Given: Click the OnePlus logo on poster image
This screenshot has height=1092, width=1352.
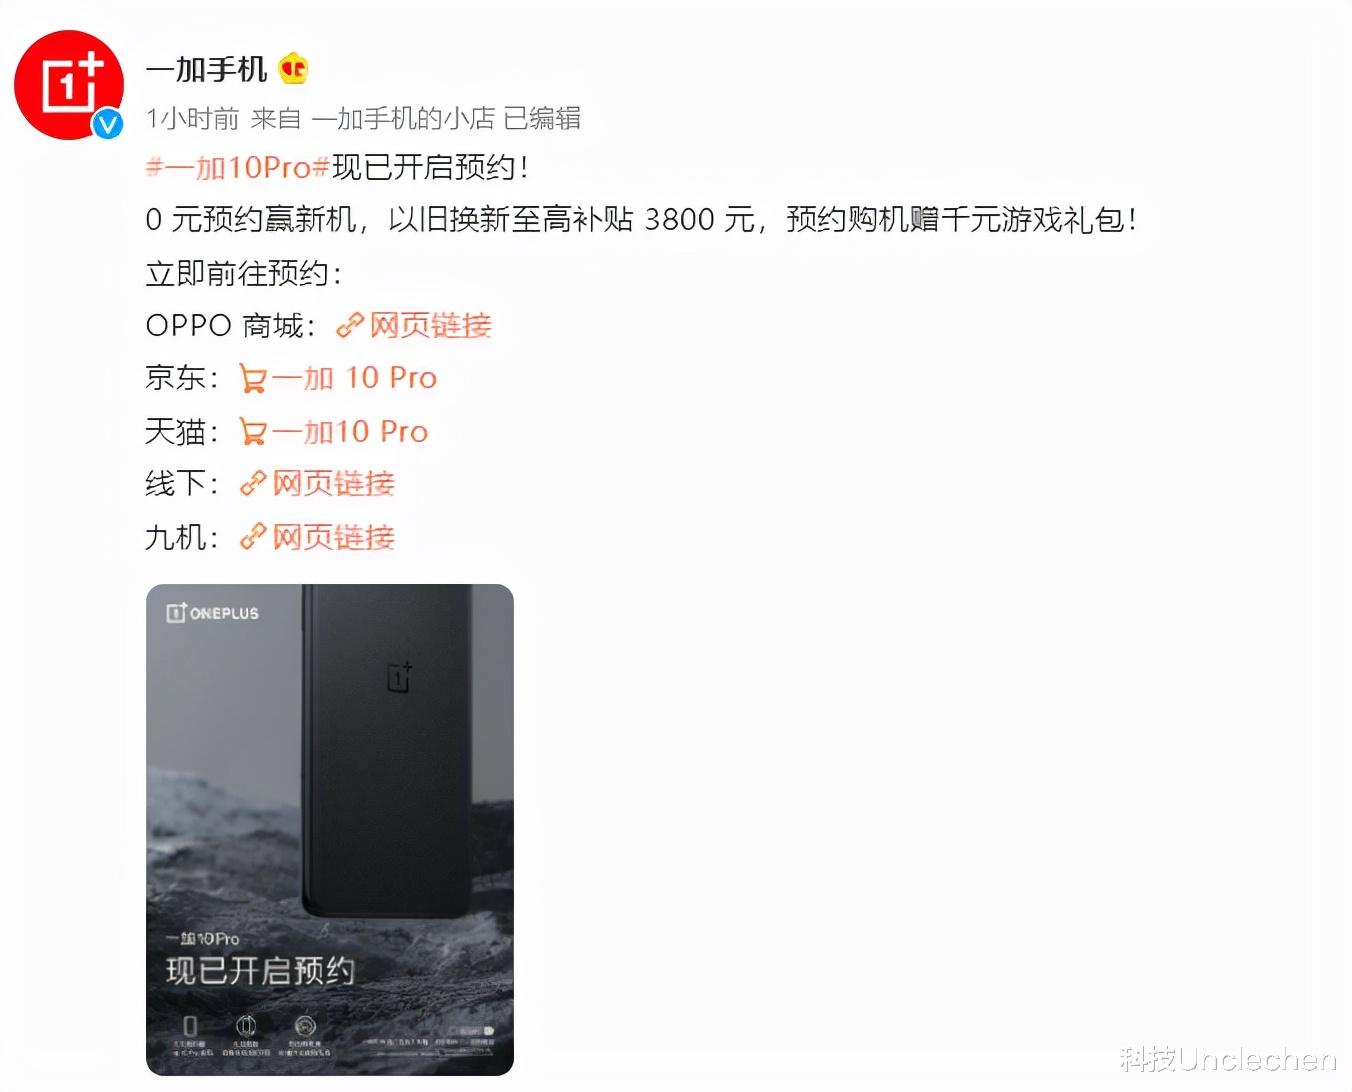Looking at the screenshot, I should coord(212,613).
